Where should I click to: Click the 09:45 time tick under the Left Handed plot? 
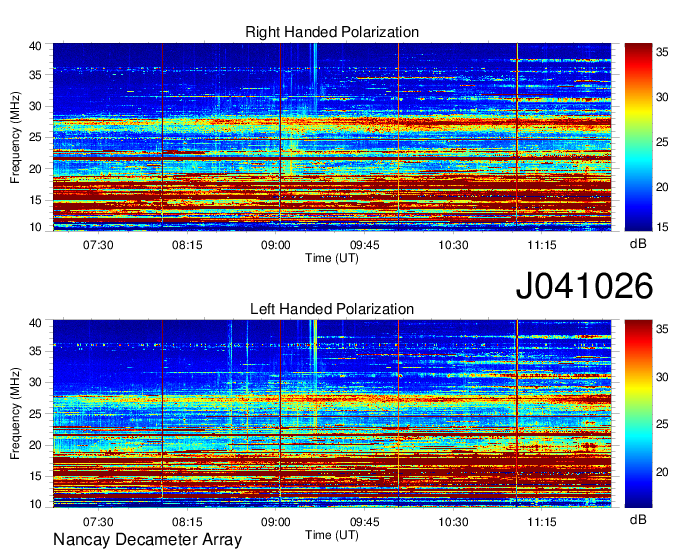(x=364, y=522)
